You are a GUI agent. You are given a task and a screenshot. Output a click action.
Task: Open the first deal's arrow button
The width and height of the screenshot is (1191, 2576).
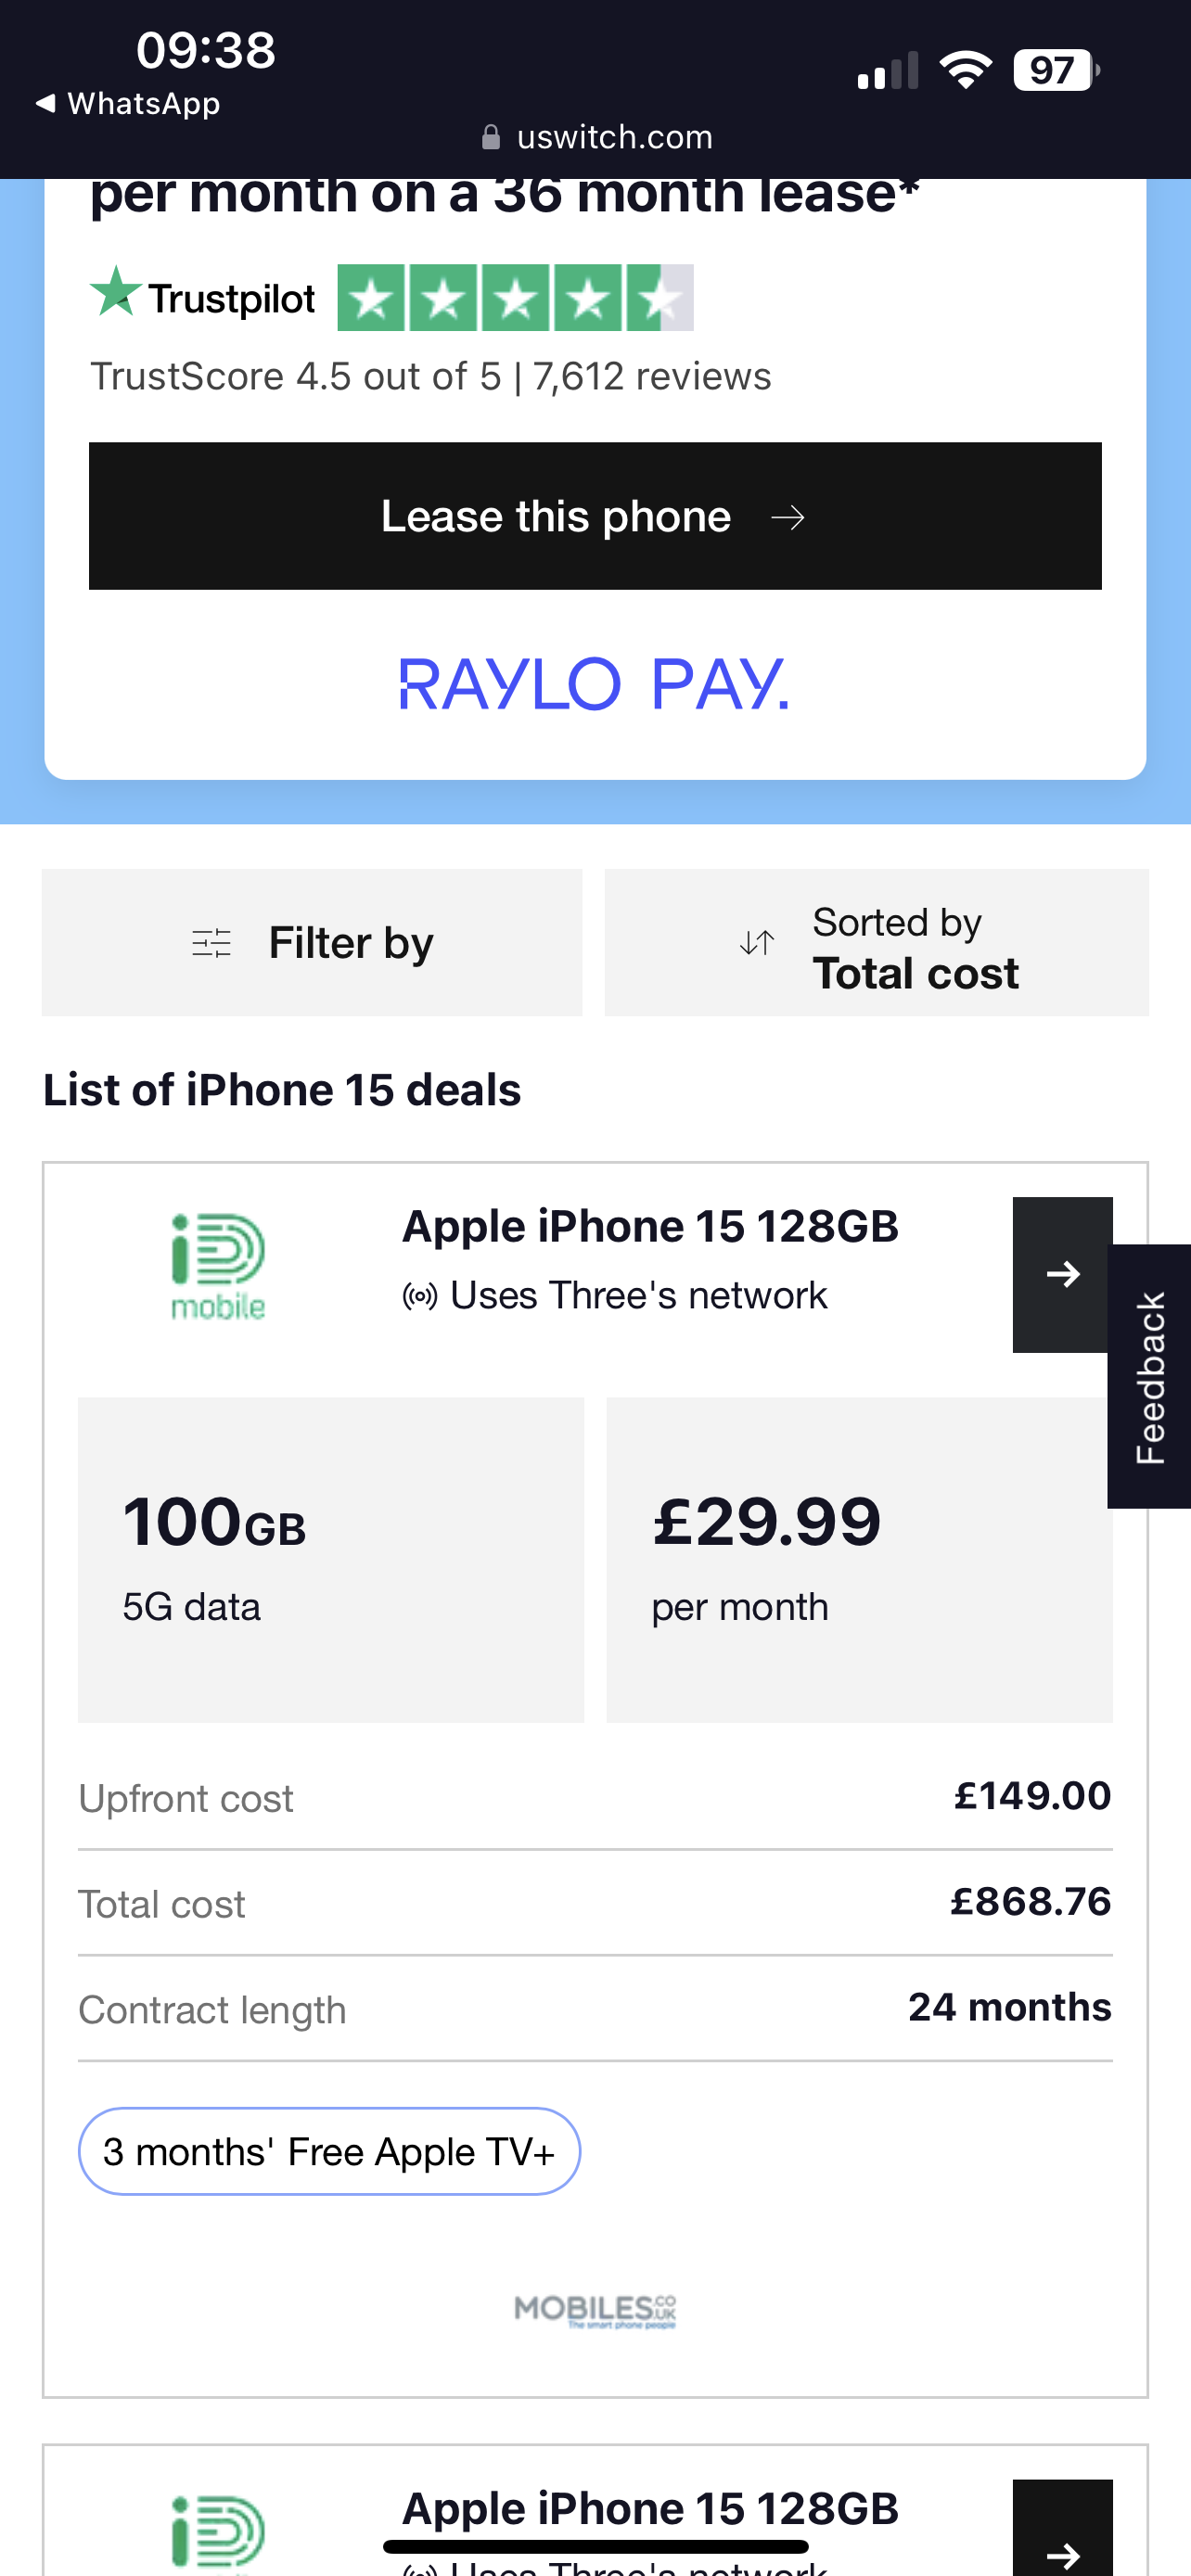(1062, 1274)
